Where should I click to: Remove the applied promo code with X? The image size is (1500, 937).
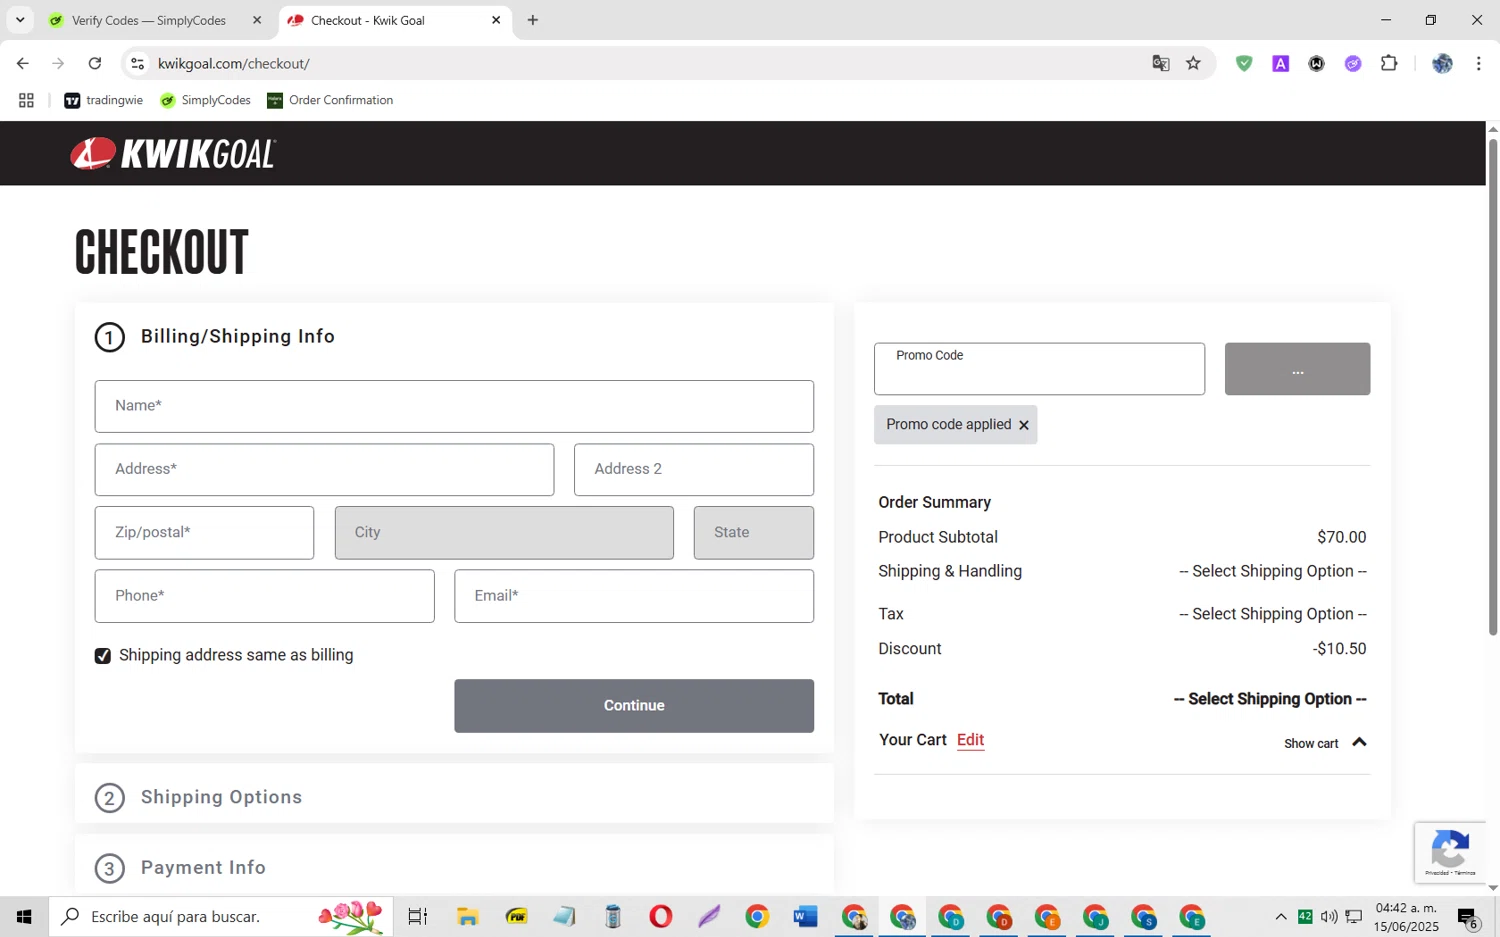[x=1023, y=425]
